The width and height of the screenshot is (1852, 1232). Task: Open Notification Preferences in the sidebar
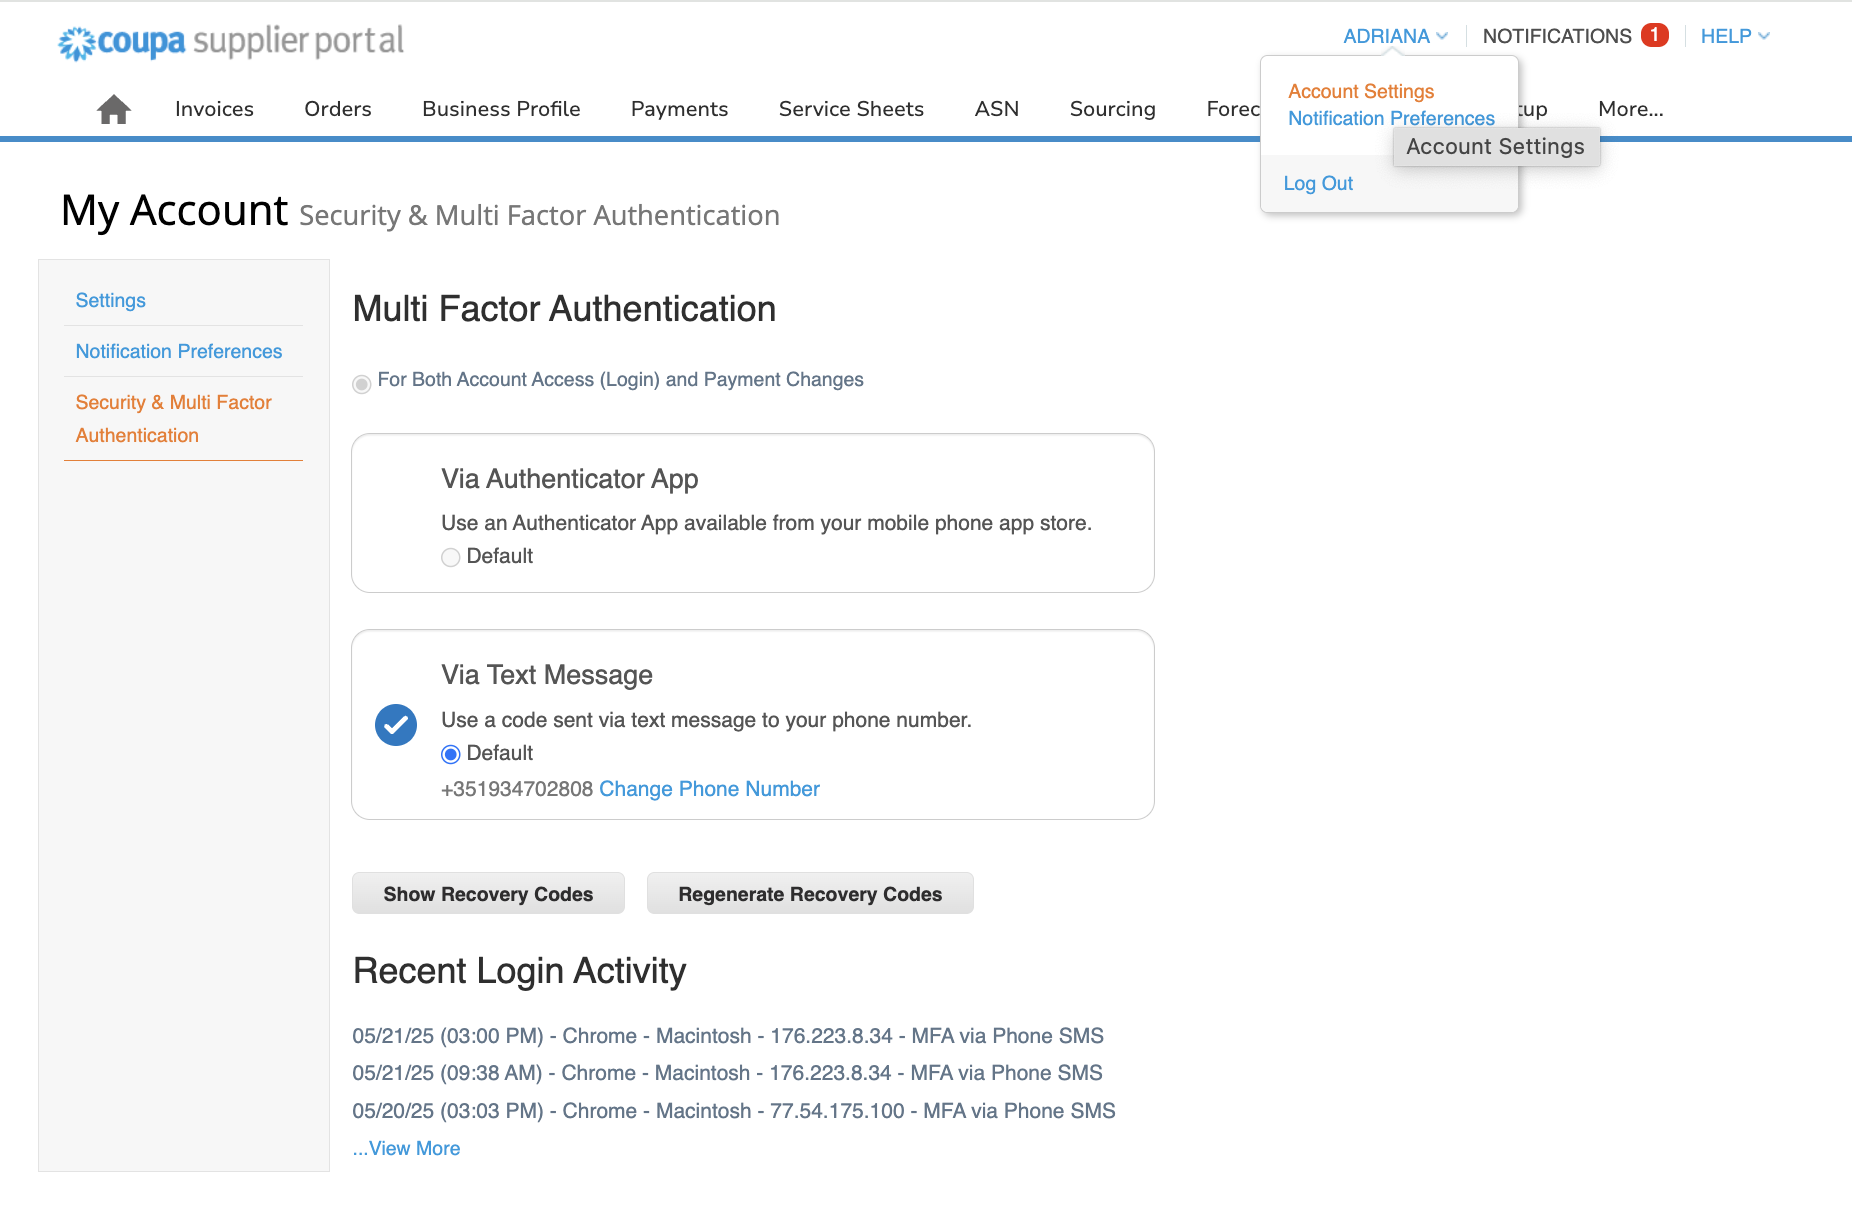click(178, 351)
